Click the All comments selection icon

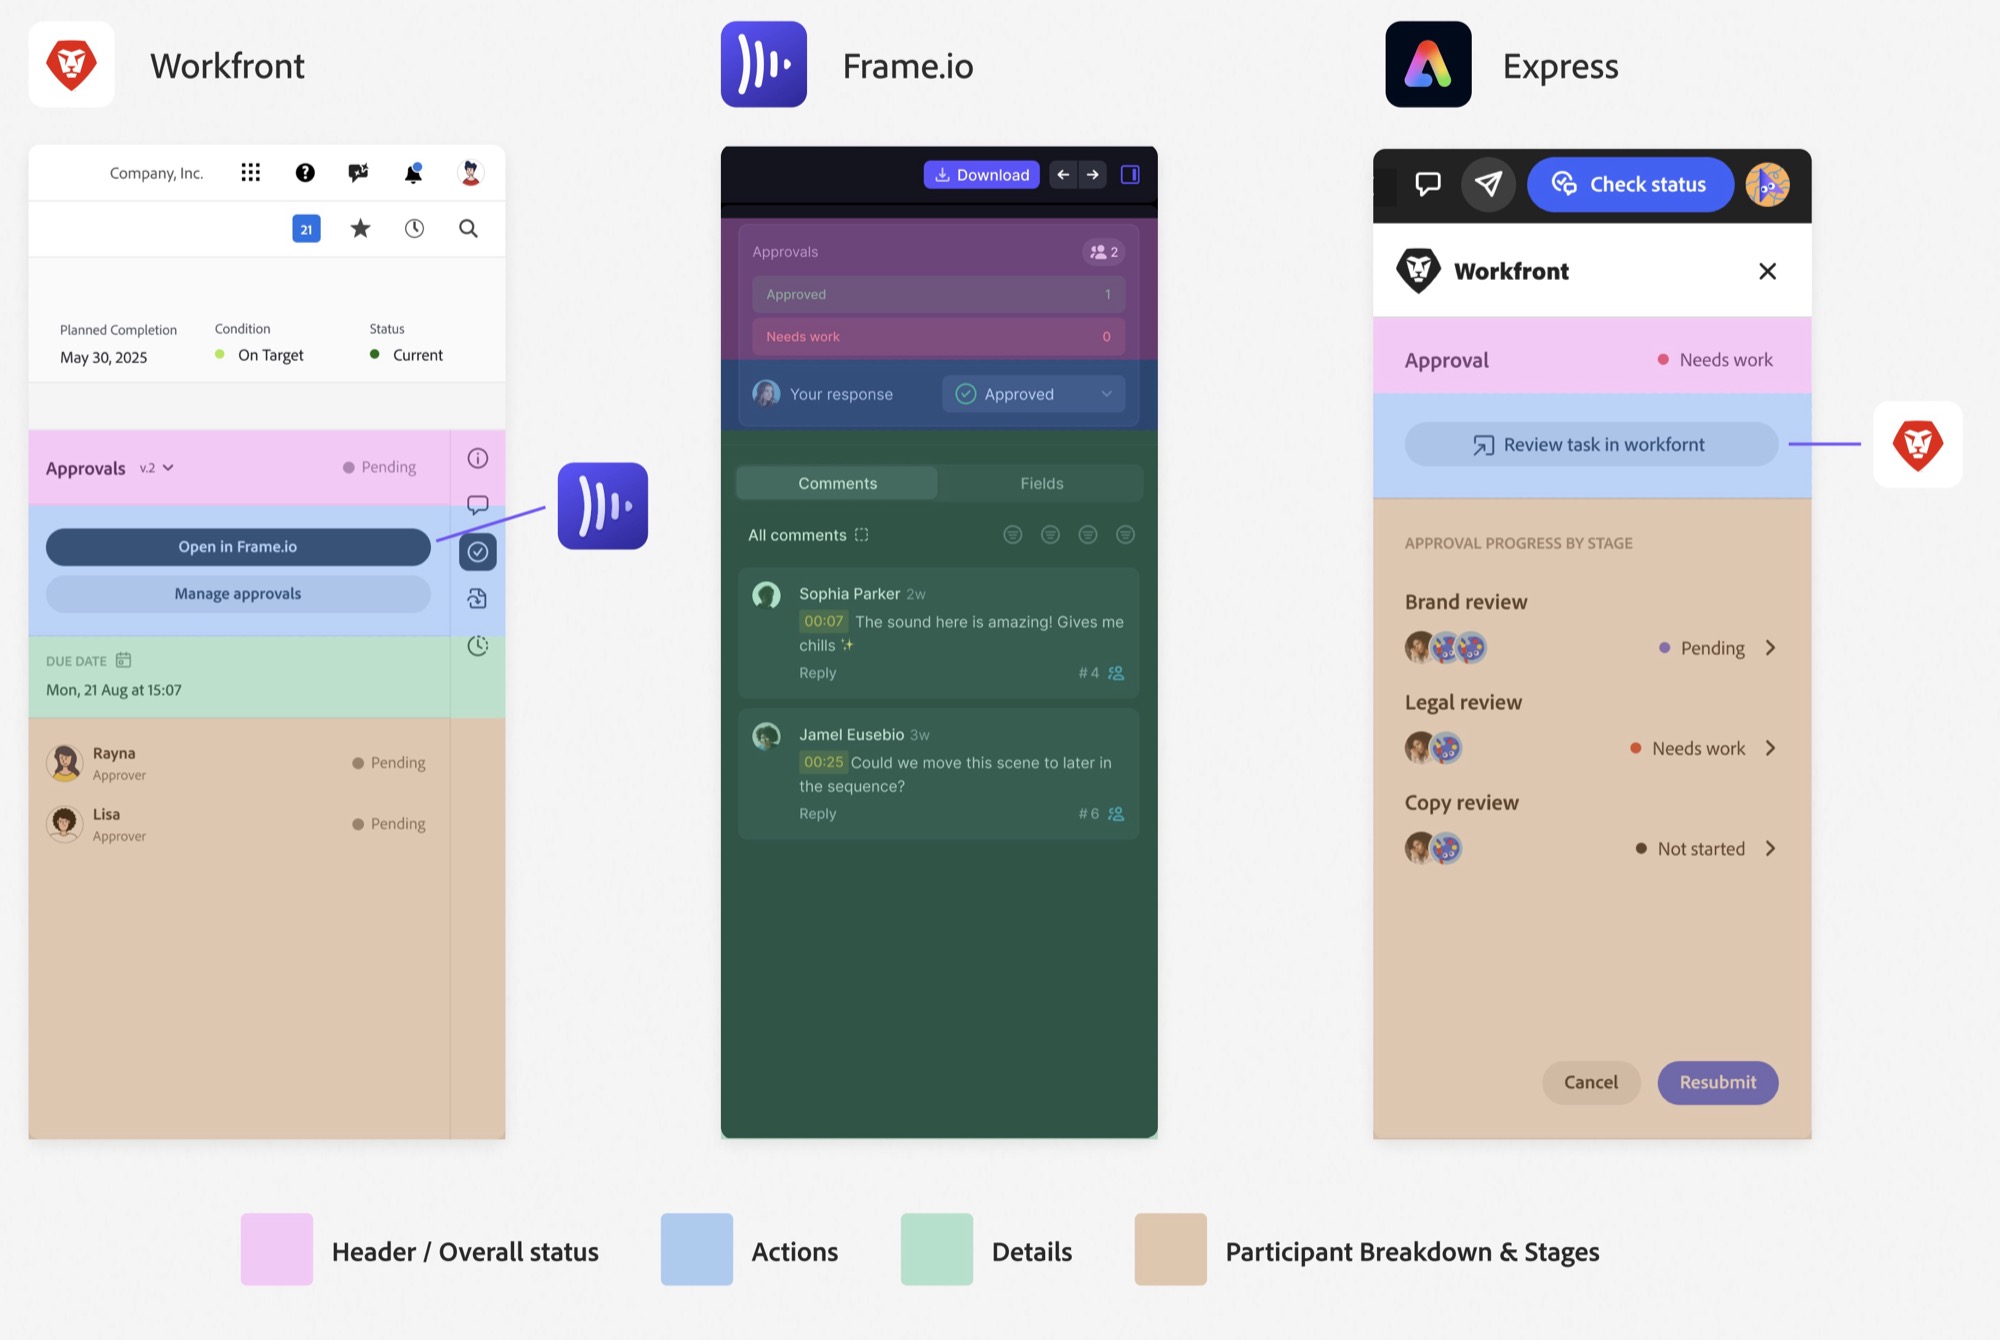(x=861, y=535)
